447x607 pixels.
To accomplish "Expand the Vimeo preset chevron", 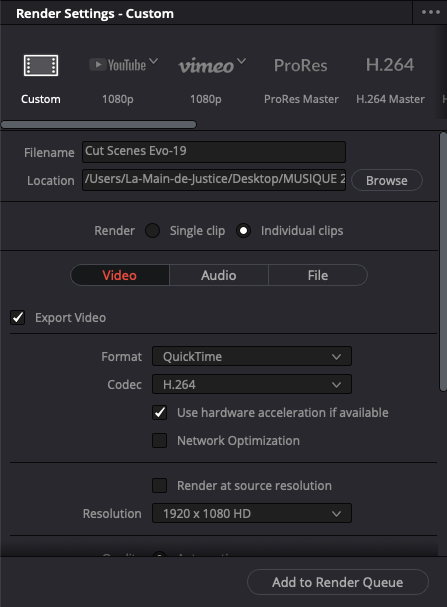I will coord(241,61).
